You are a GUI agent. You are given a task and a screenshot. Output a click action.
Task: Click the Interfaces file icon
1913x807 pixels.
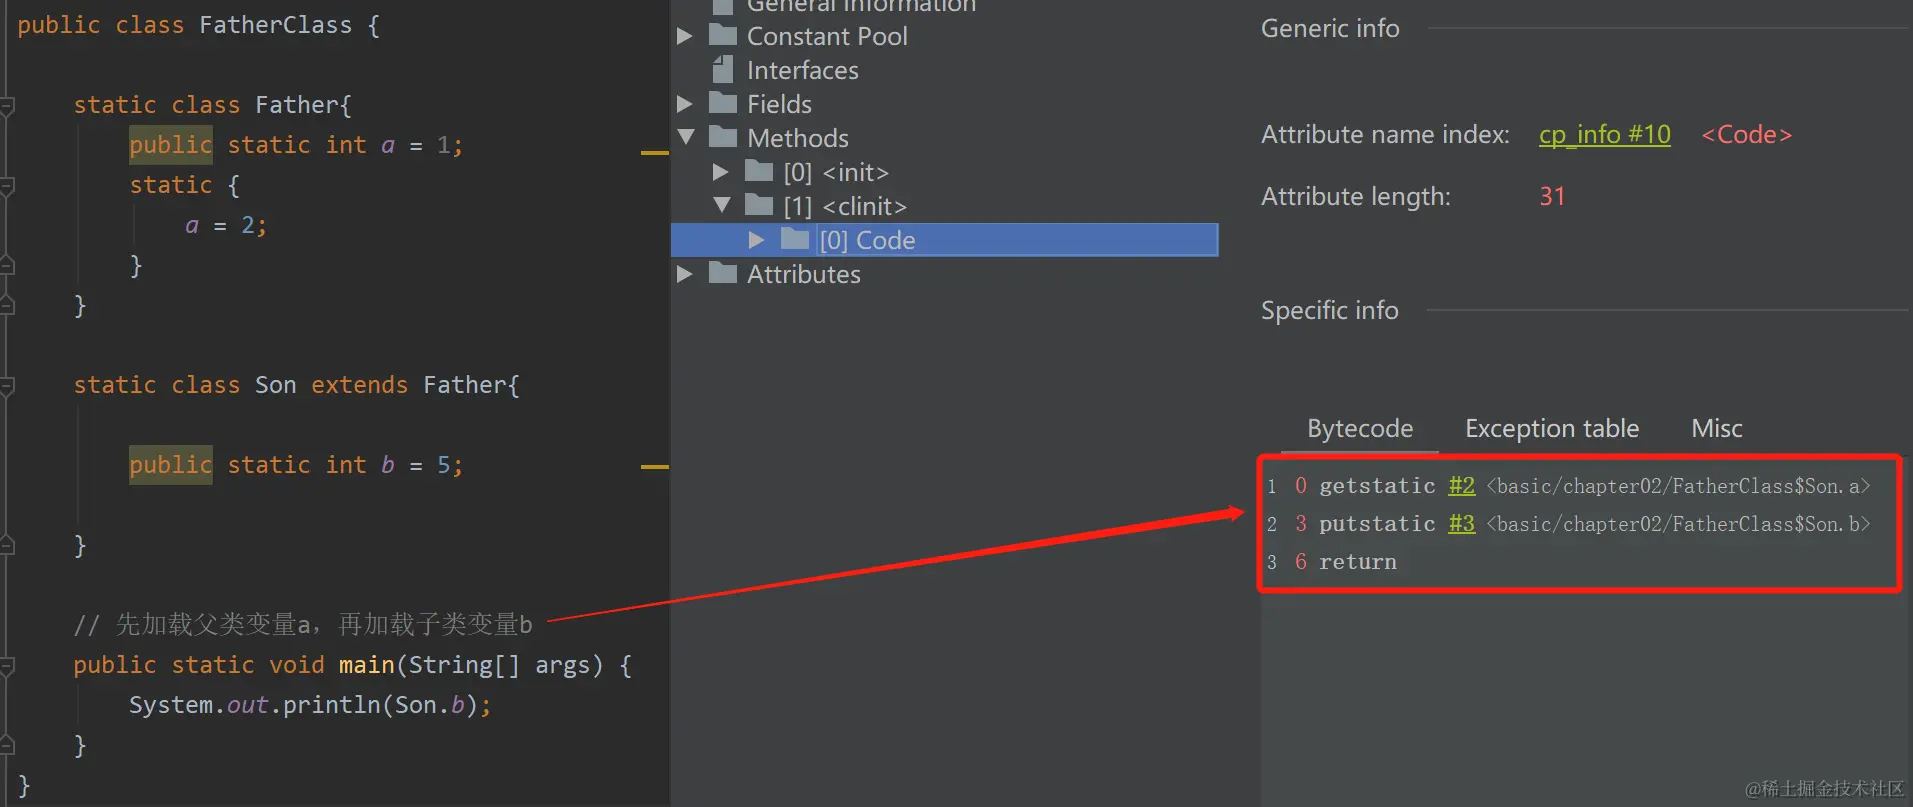[x=723, y=69]
